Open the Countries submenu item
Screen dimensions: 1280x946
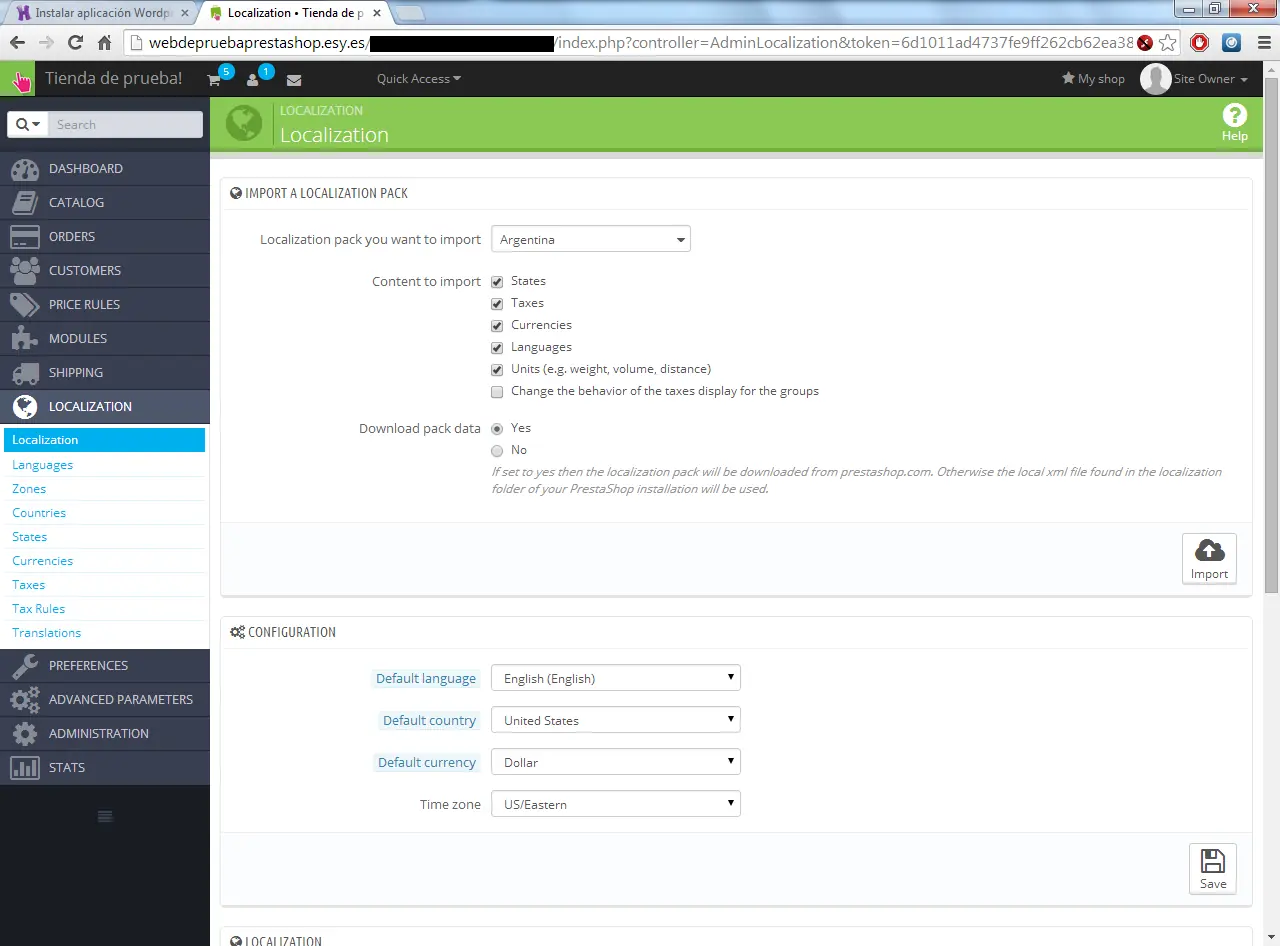click(x=39, y=513)
